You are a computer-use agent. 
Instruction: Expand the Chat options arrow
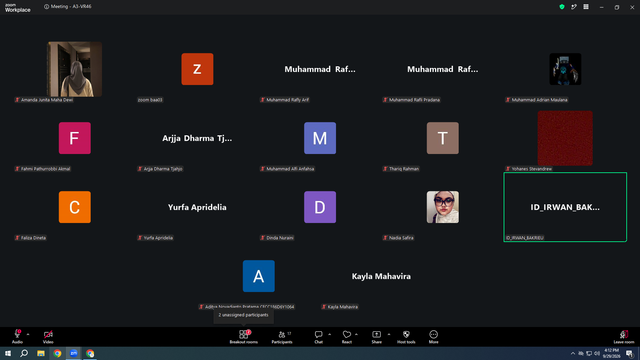tap(329, 334)
